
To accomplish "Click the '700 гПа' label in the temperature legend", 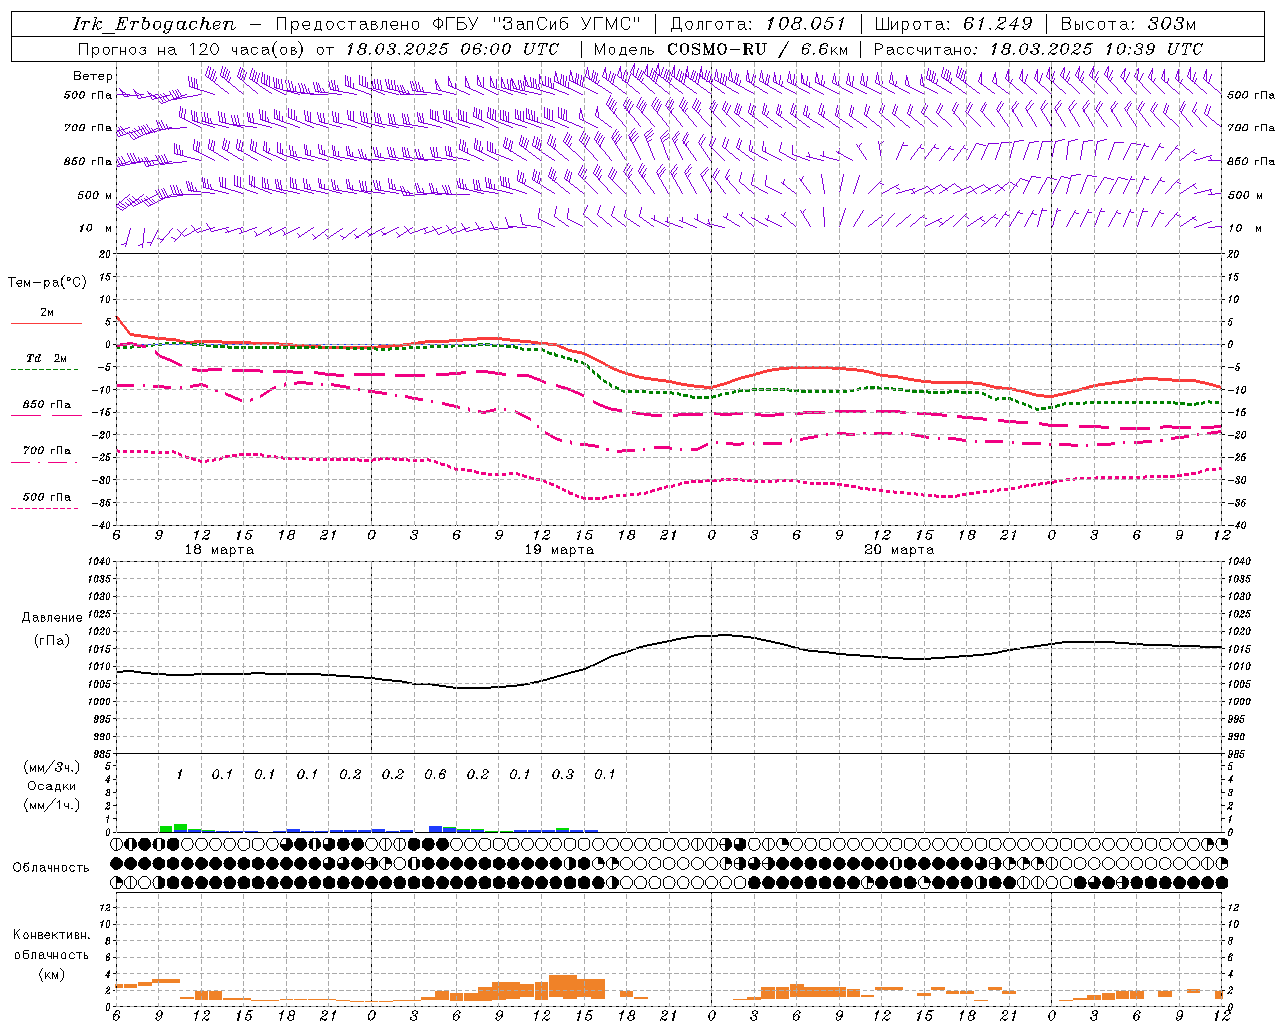I will click(46, 451).
